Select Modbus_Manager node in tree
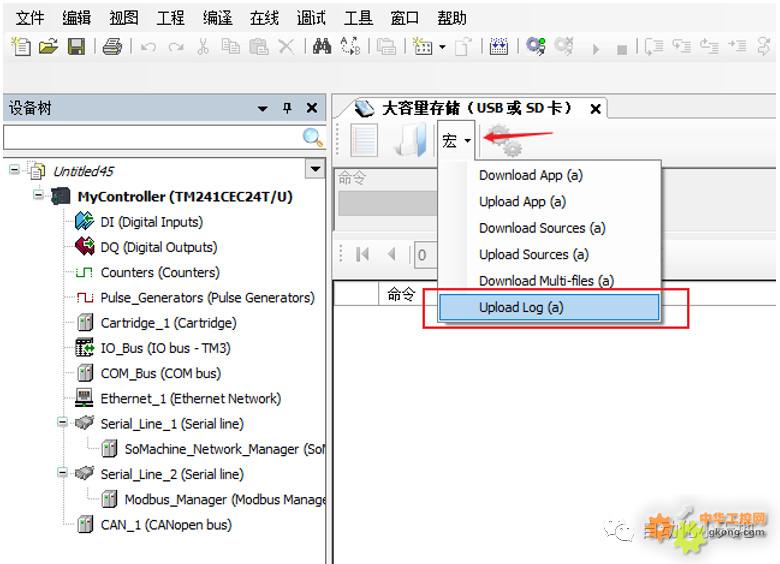This screenshot has height=564, width=780. point(225,499)
